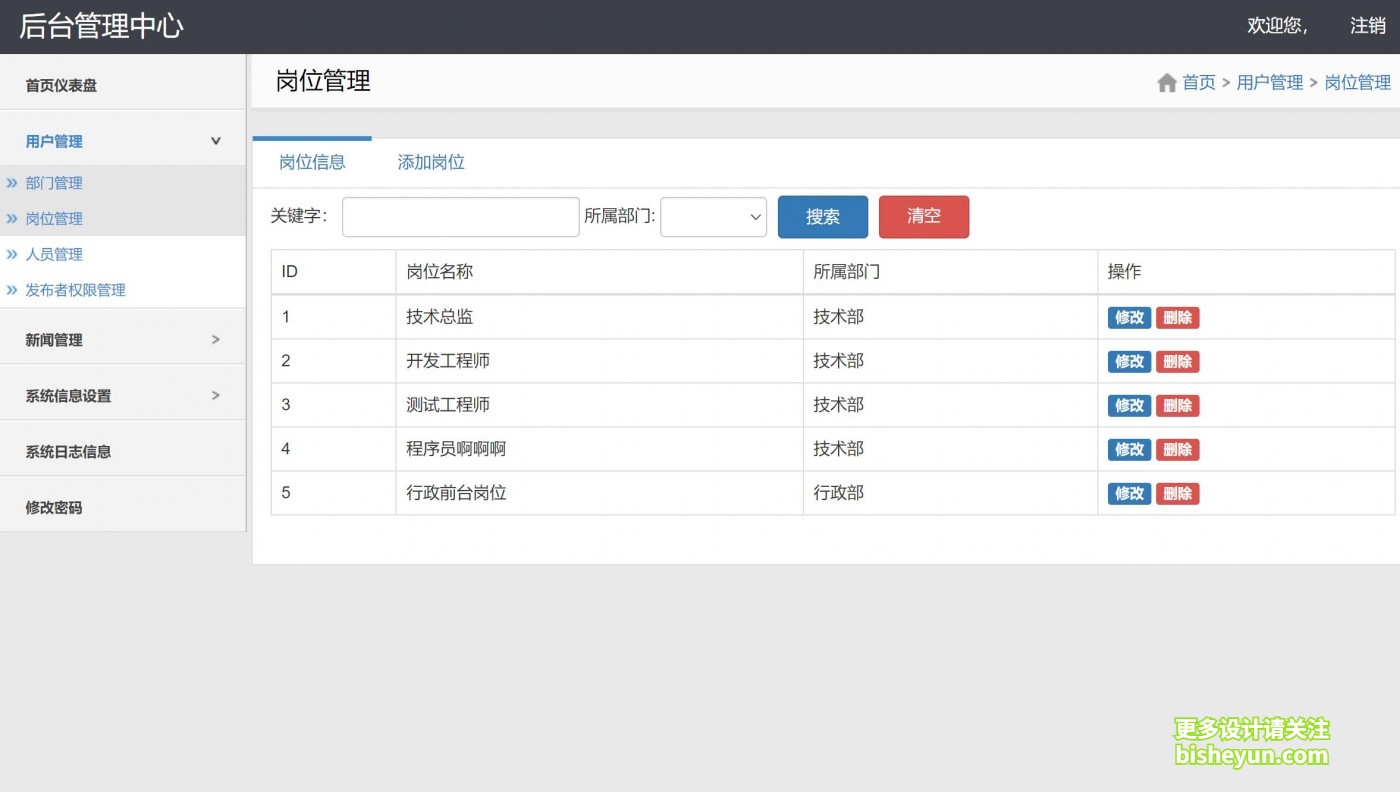Click 注销 to log out
1400x792 pixels.
tap(1367, 26)
